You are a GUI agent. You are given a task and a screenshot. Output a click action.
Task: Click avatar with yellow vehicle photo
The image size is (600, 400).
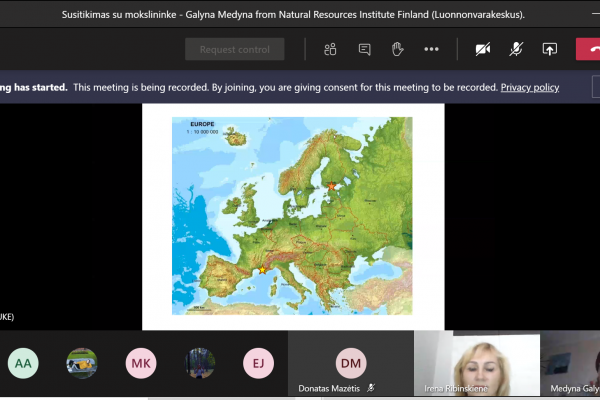[82, 363]
